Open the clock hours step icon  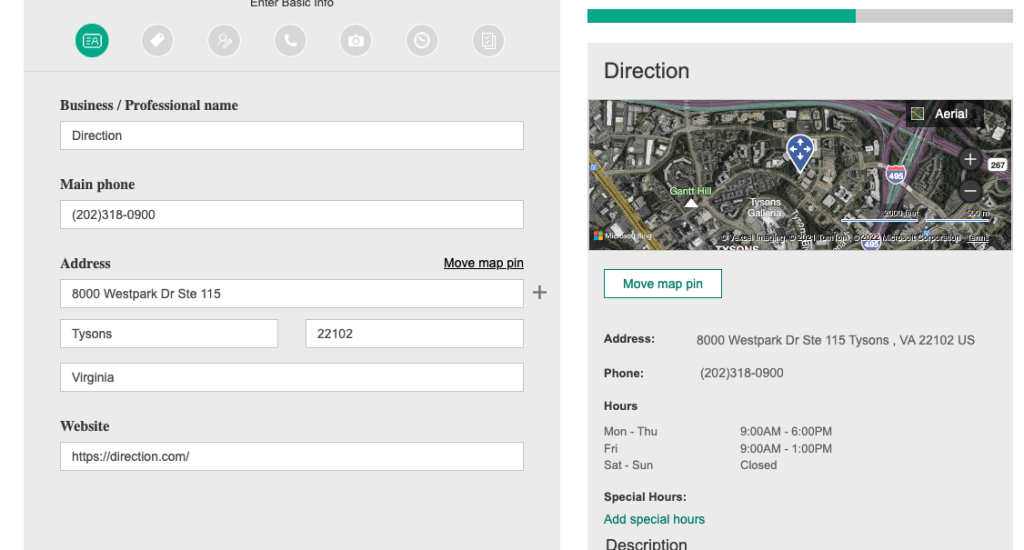[422, 41]
